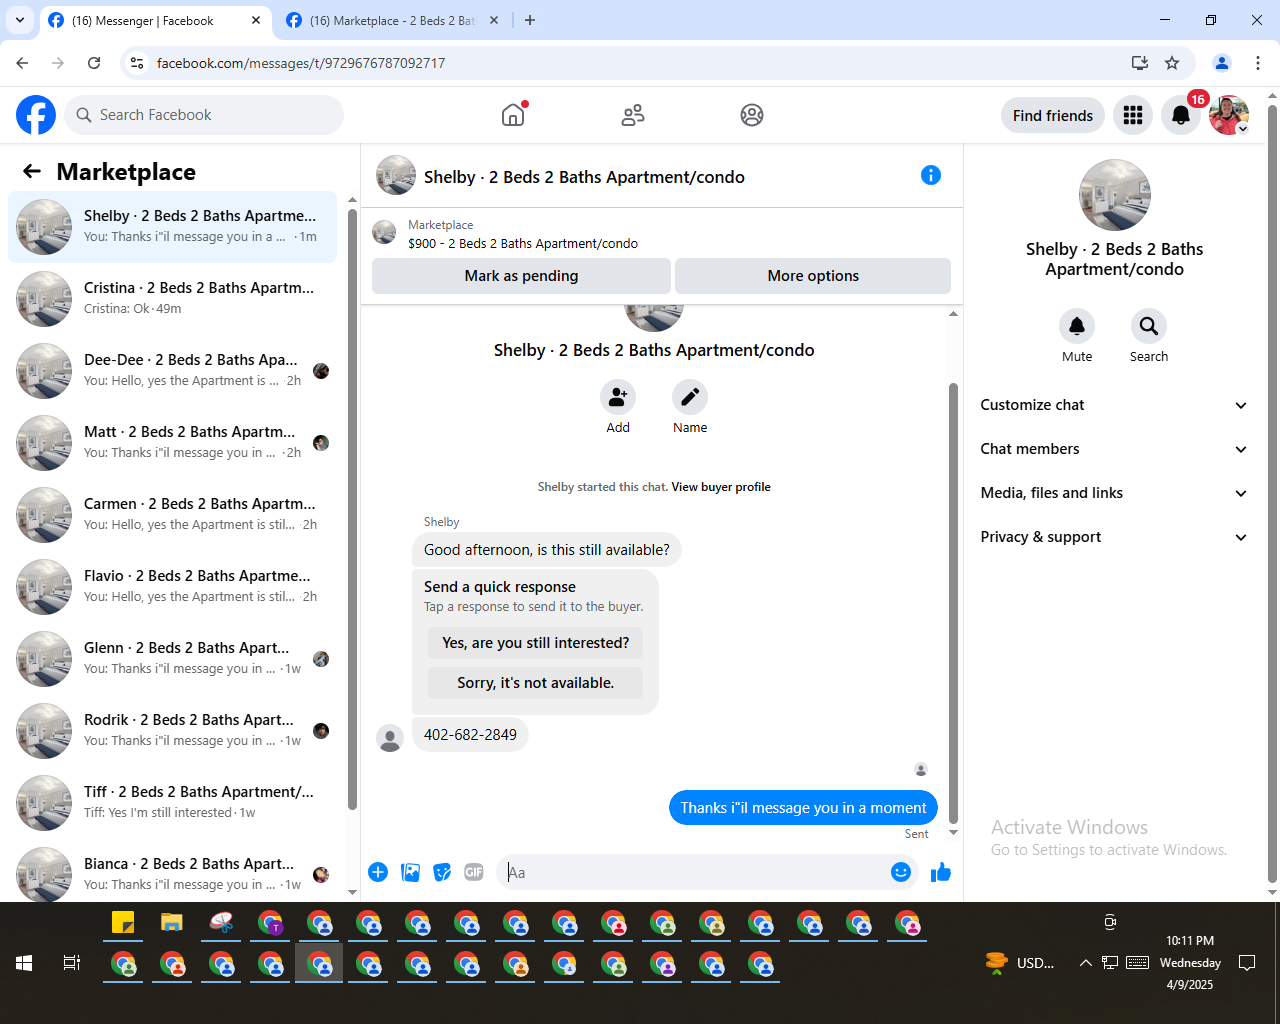1280x1024 pixels.
Task: Choose a sticker in composer
Action: [x=442, y=872]
